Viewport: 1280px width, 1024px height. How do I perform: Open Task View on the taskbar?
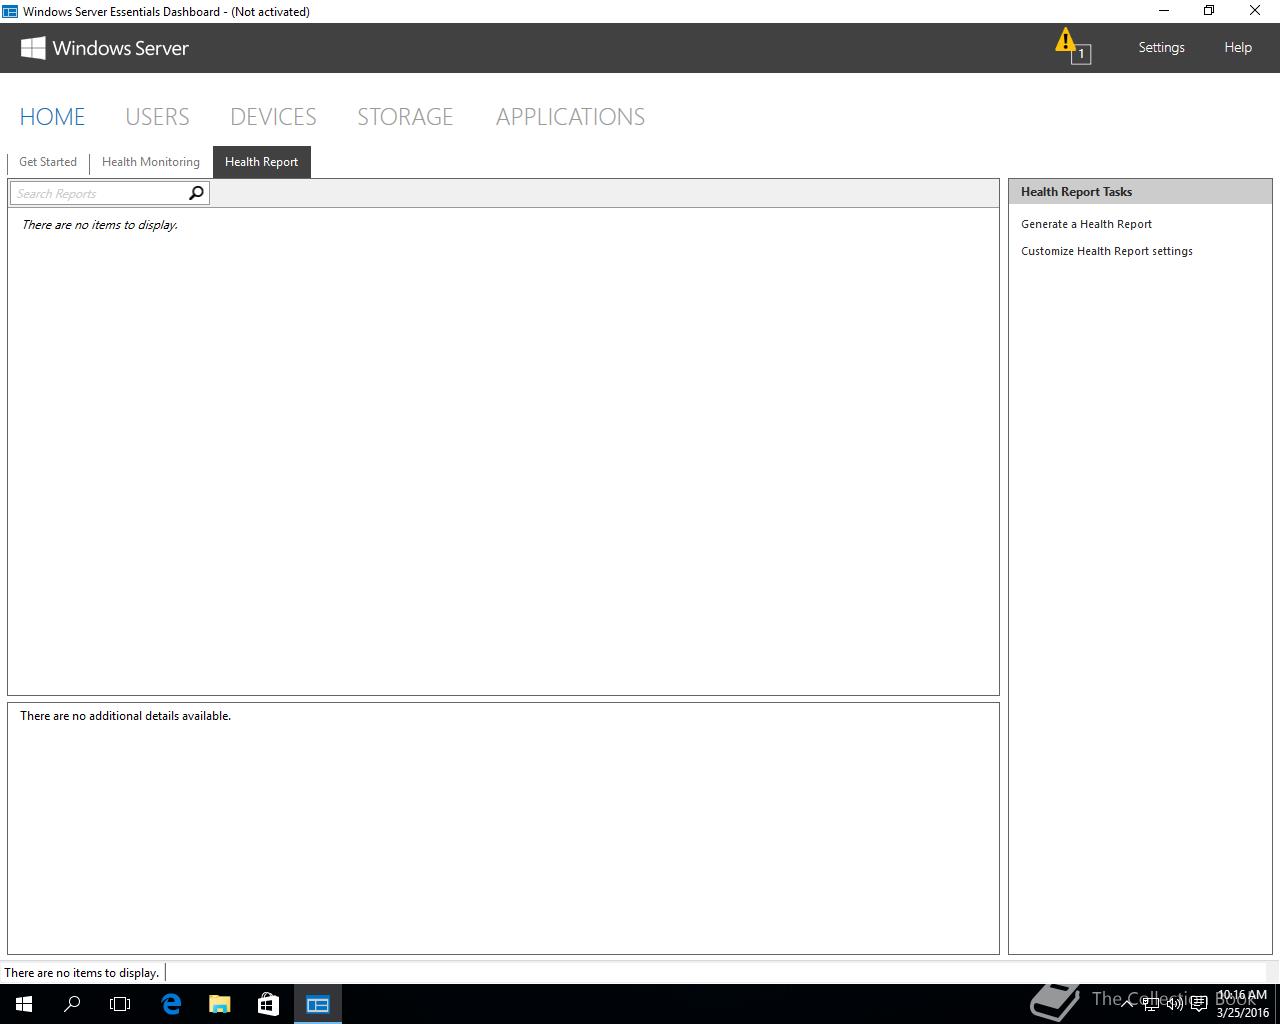(120, 1004)
